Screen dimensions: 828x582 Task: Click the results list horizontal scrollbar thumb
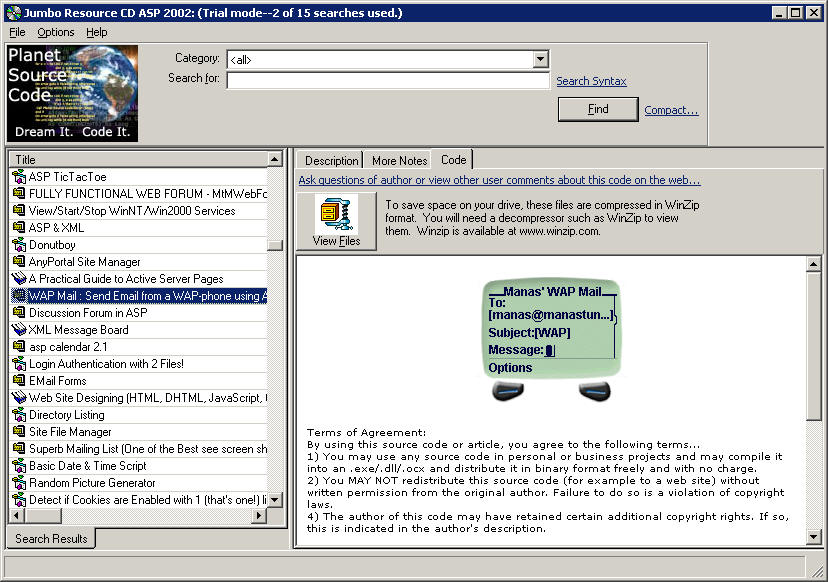click(43, 515)
